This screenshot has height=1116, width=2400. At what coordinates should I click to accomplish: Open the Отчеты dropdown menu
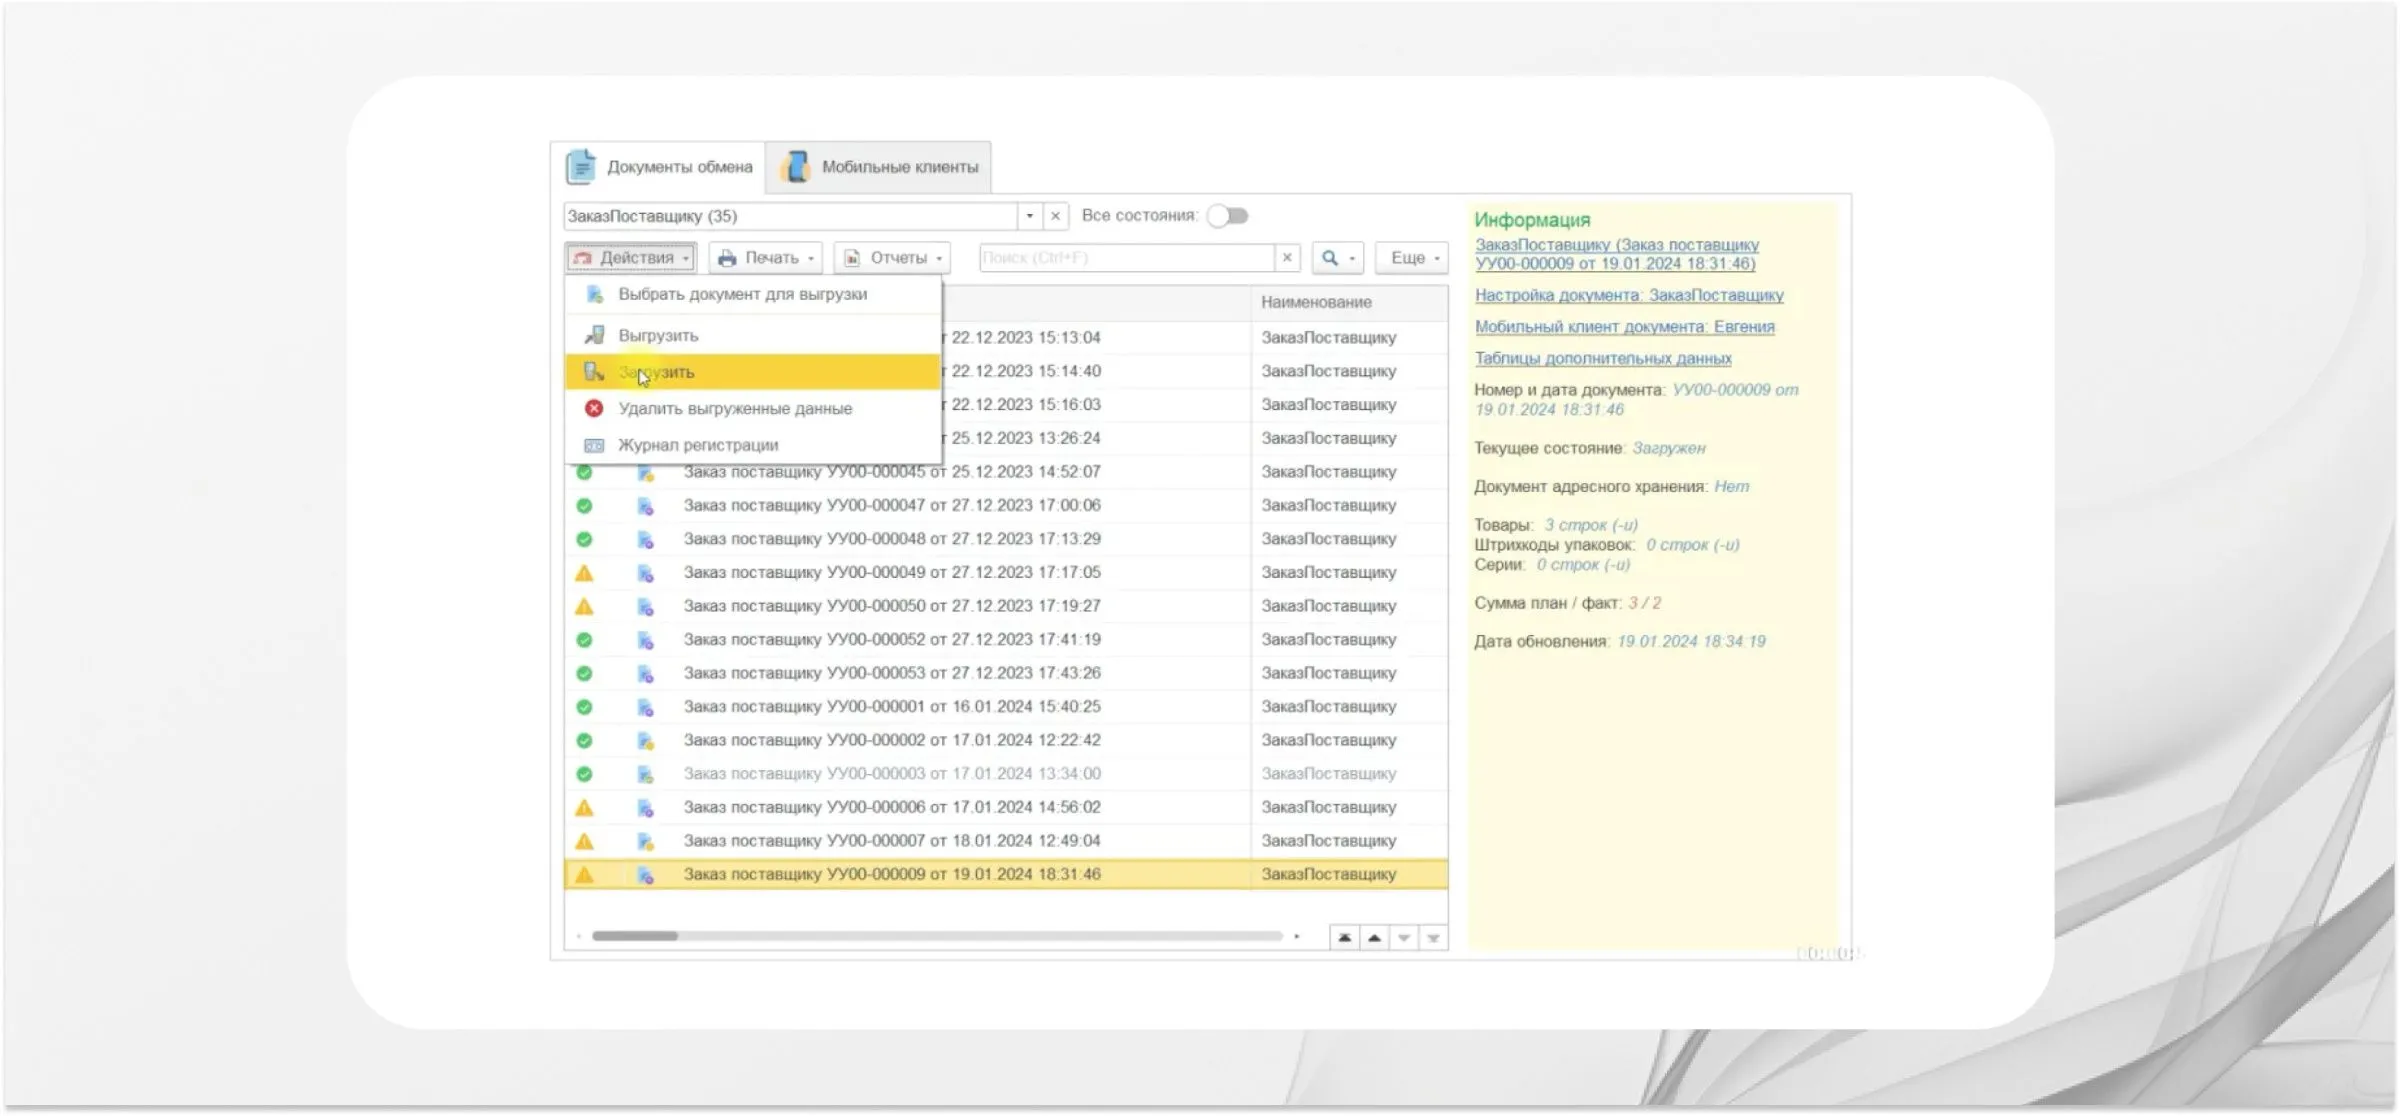(892, 258)
